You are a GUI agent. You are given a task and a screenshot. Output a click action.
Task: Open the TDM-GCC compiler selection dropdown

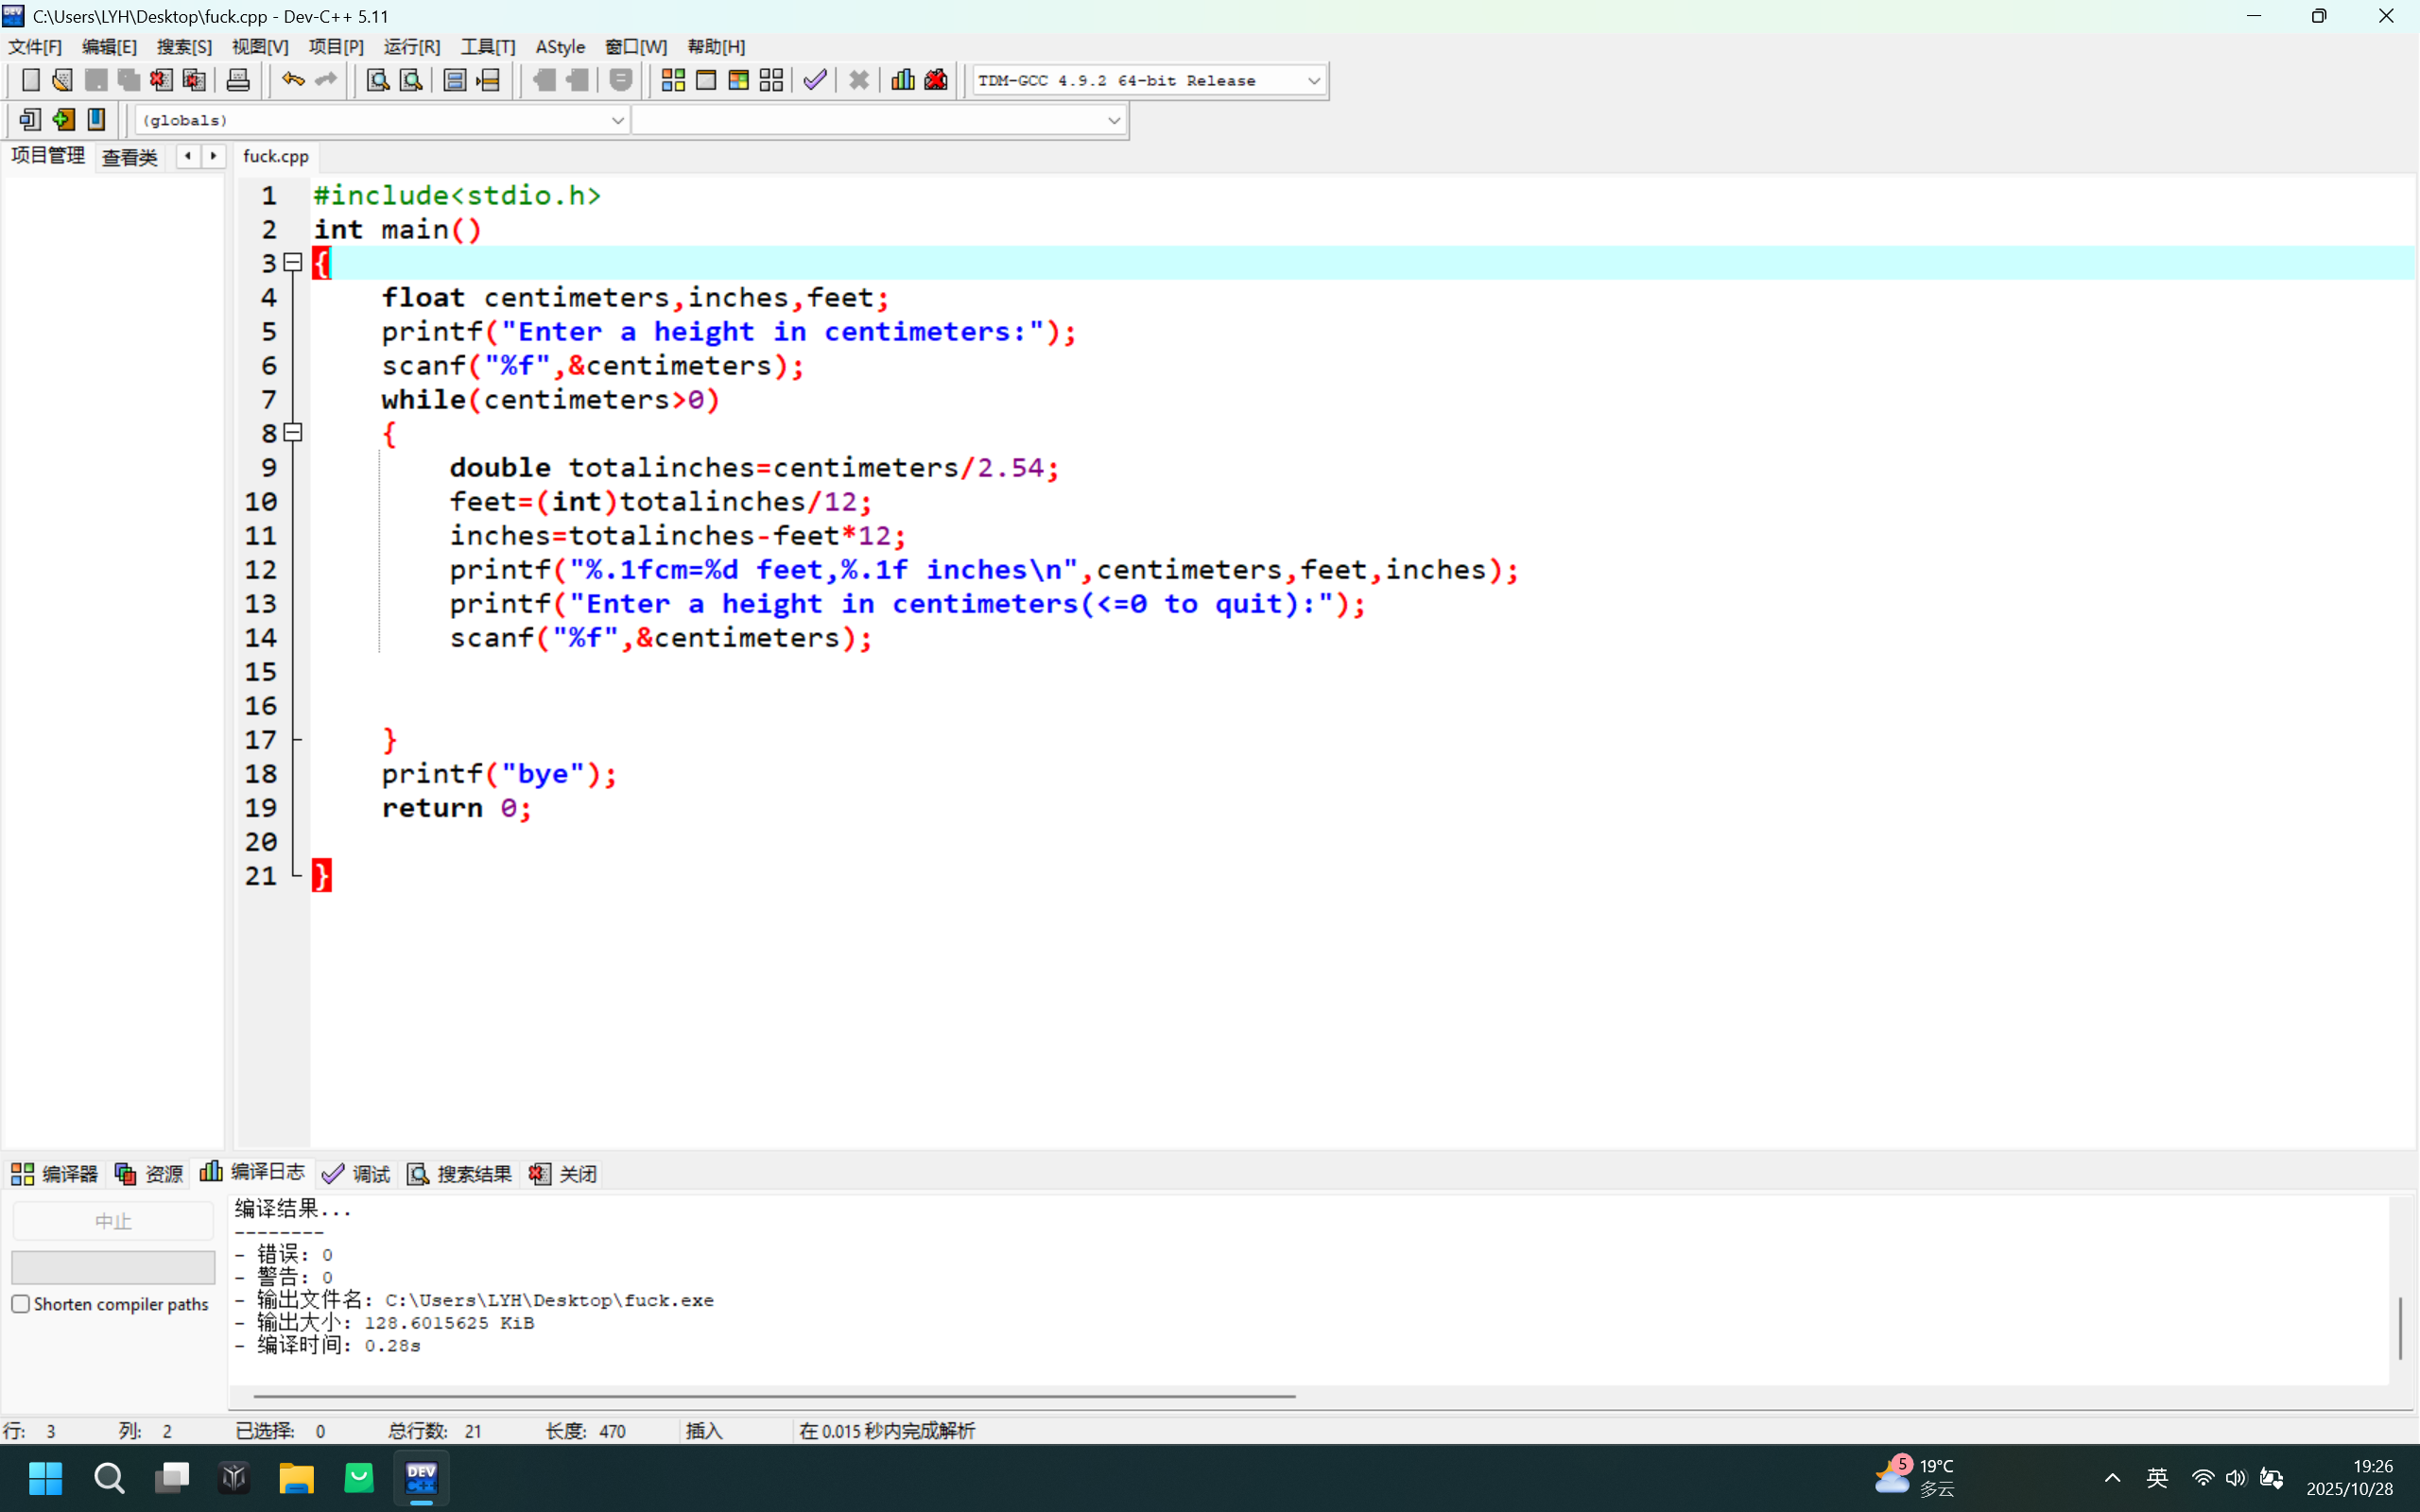(1313, 81)
